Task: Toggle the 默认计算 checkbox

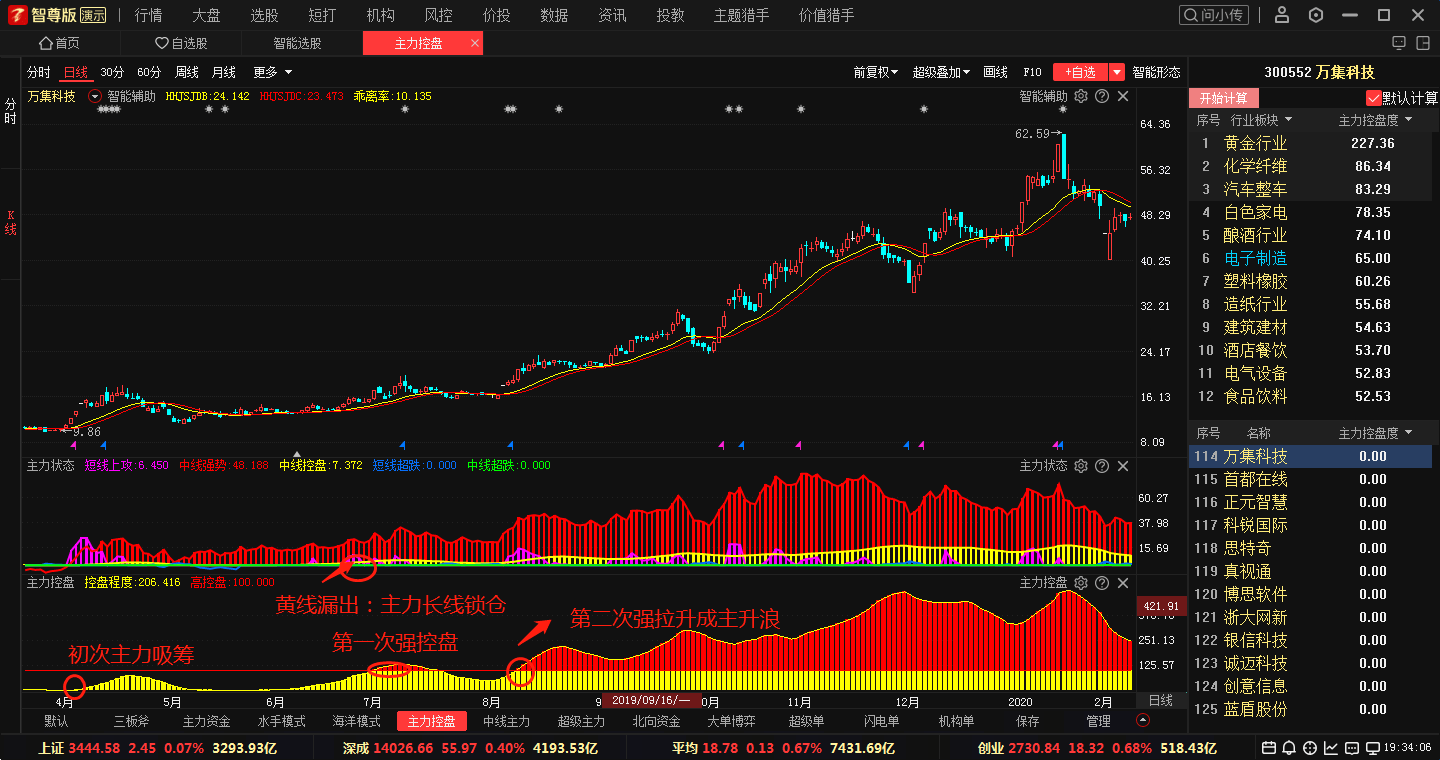Action: 1373,98
